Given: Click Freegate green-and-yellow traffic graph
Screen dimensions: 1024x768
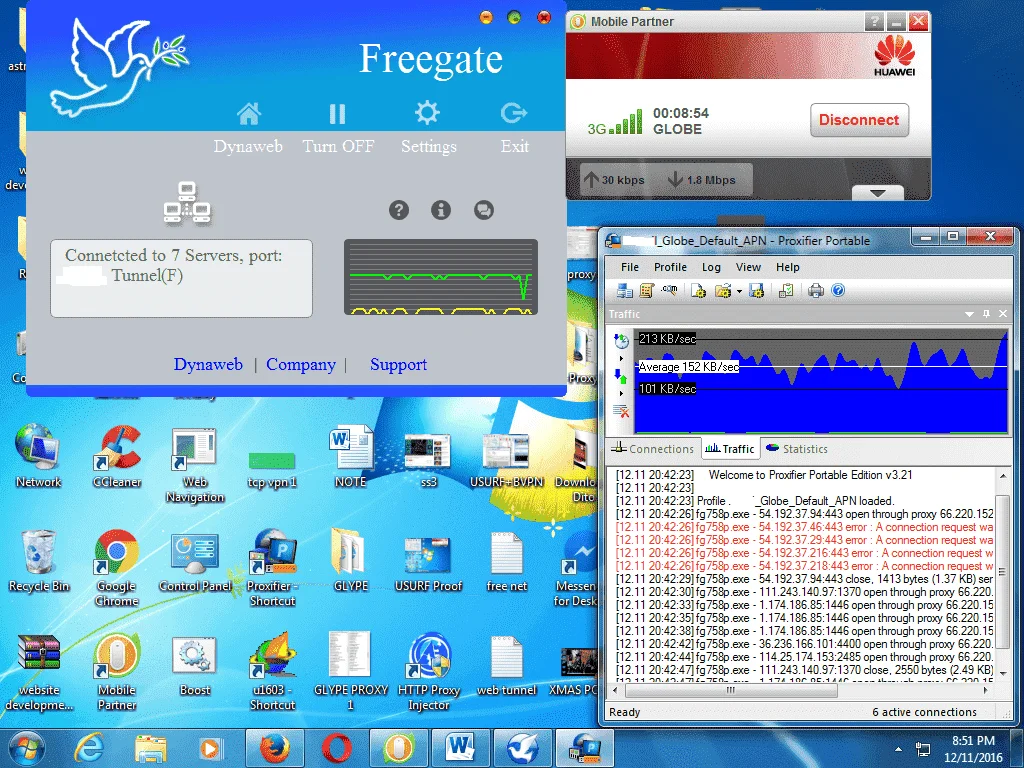Looking at the screenshot, I should pyautogui.click(x=441, y=277).
